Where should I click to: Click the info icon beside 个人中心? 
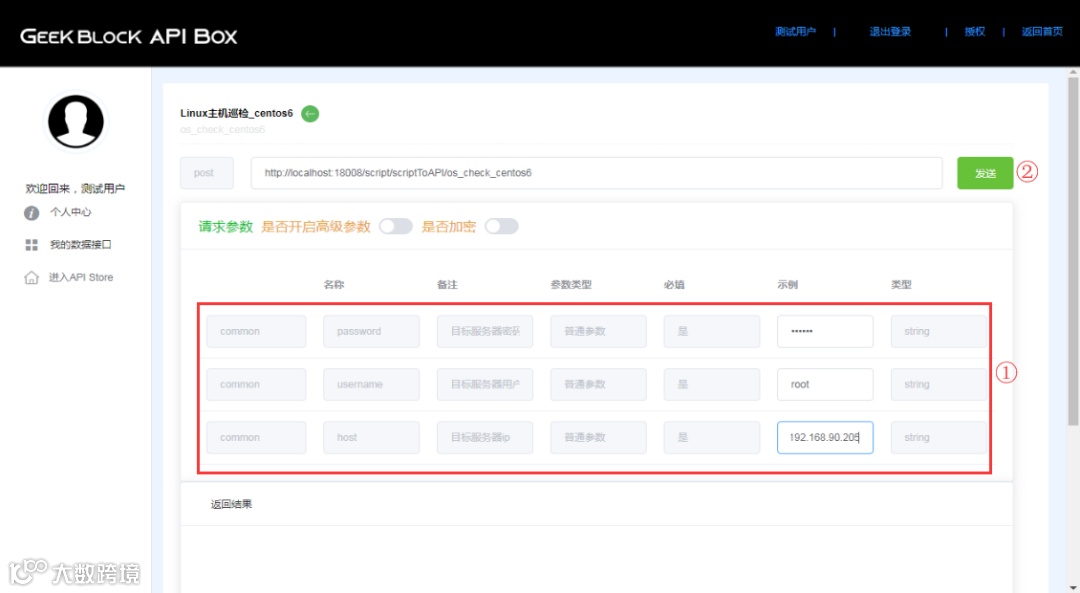pos(32,213)
